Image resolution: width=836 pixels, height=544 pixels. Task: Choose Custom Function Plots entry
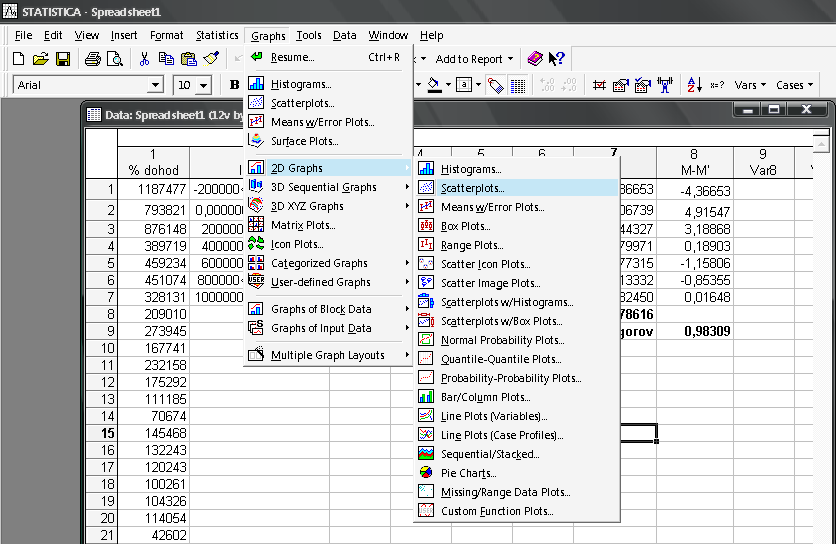tap(517, 511)
